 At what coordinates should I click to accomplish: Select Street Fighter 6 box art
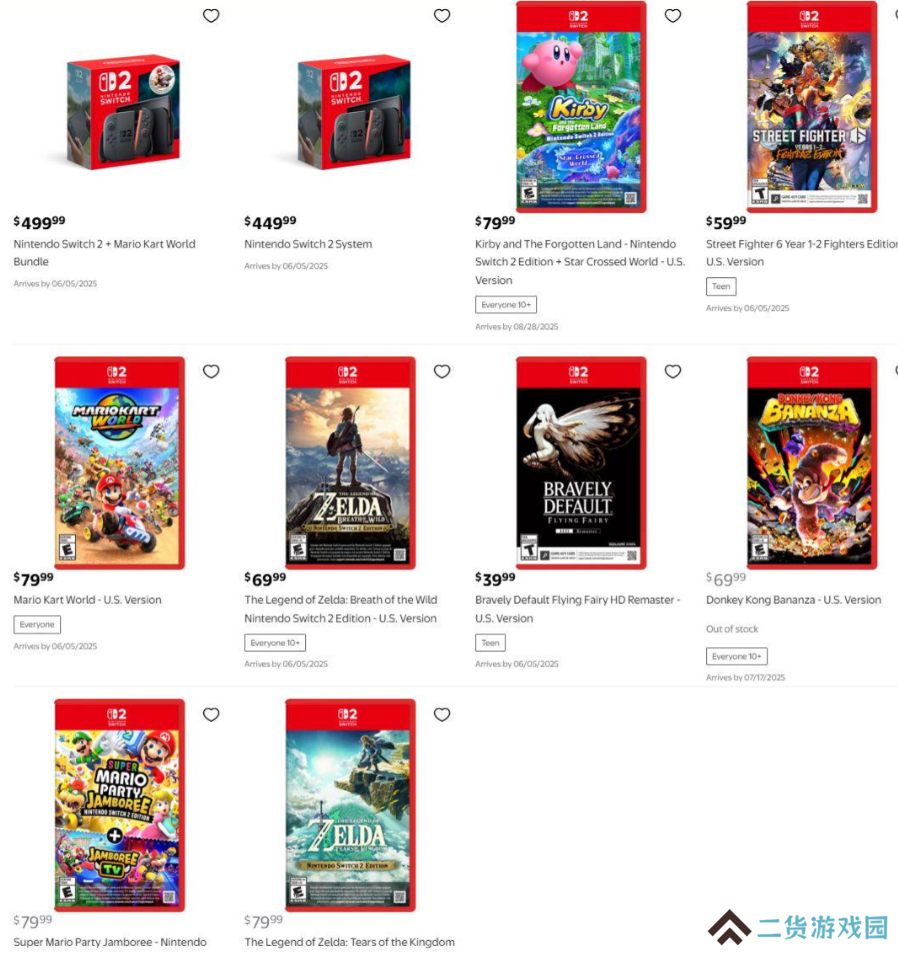click(812, 107)
